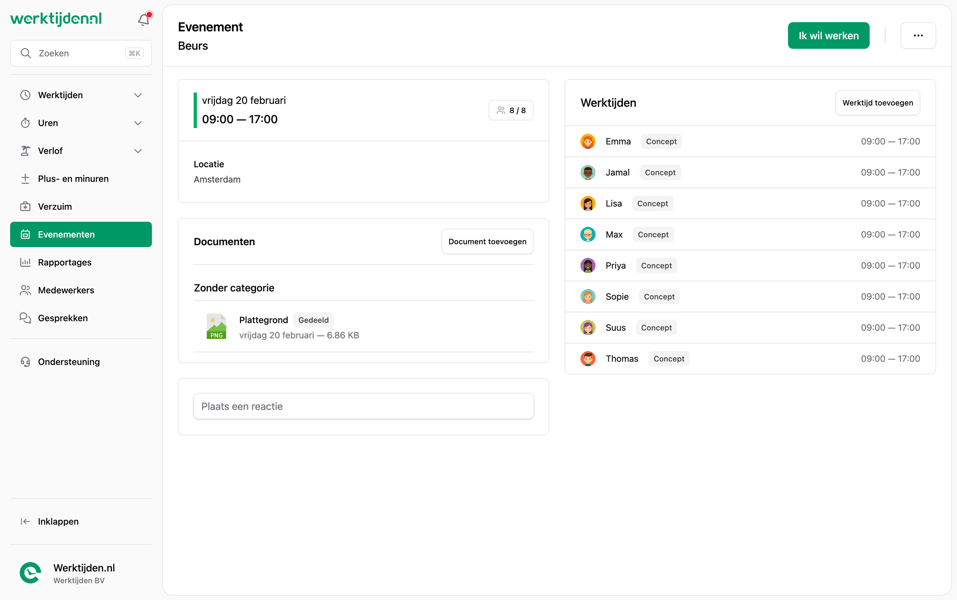
Task: Add a document via Document toevoegen
Action: (x=487, y=241)
